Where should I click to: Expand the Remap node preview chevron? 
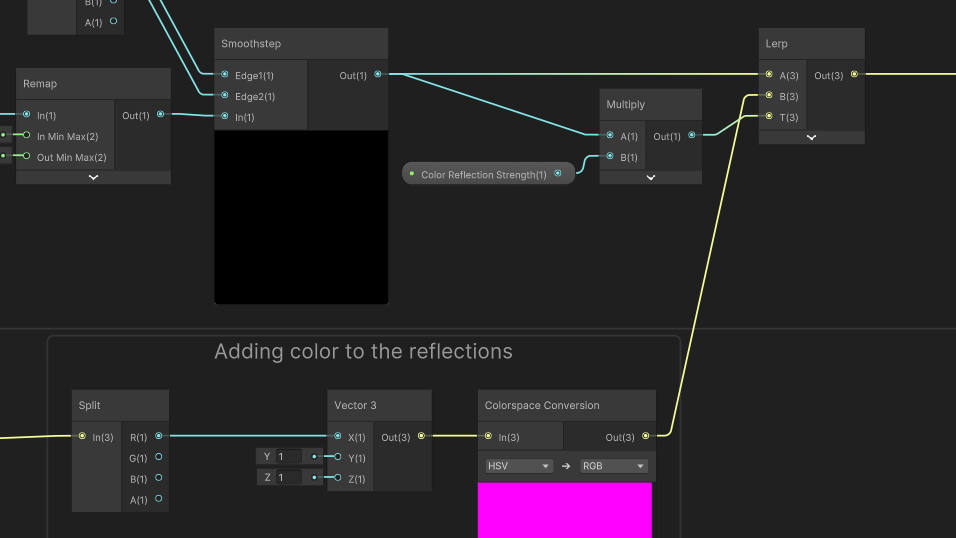click(x=93, y=178)
